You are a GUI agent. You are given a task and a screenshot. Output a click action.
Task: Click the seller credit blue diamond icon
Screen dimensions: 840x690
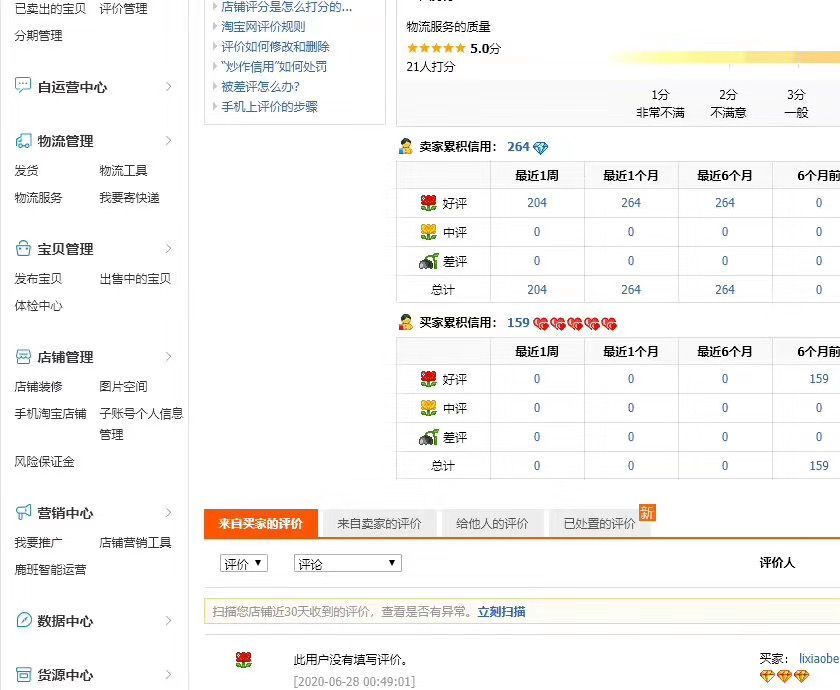coord(541,147)
